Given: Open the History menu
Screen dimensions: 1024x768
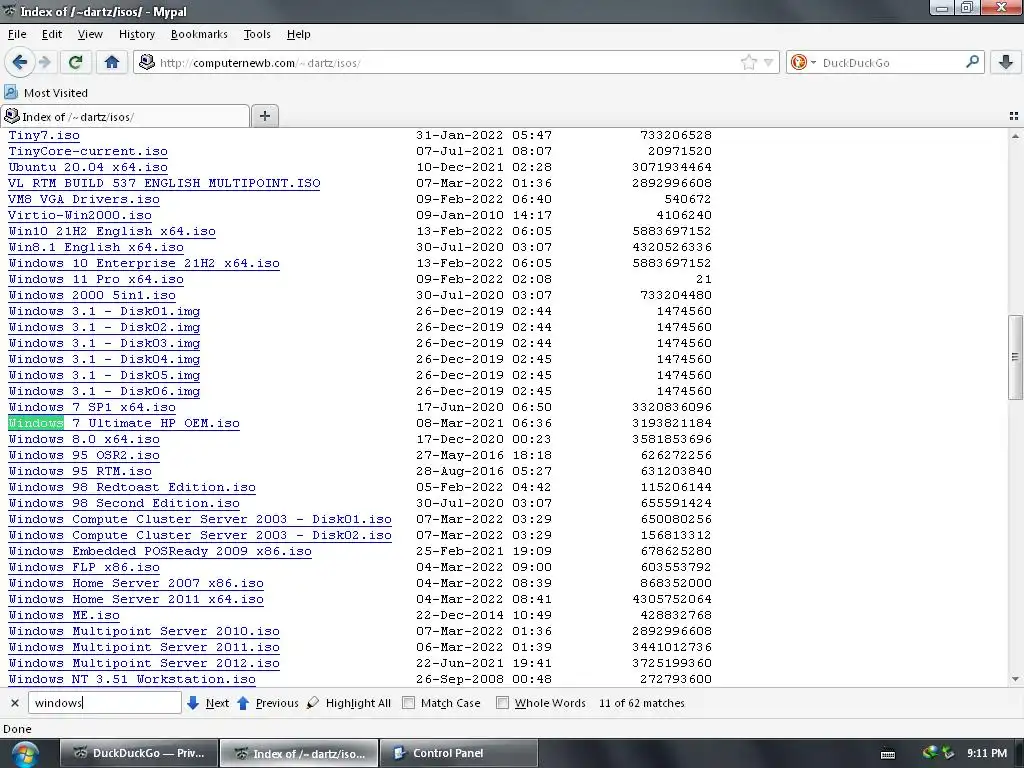Looking at the screenshot, I should (x=136, y=34).
